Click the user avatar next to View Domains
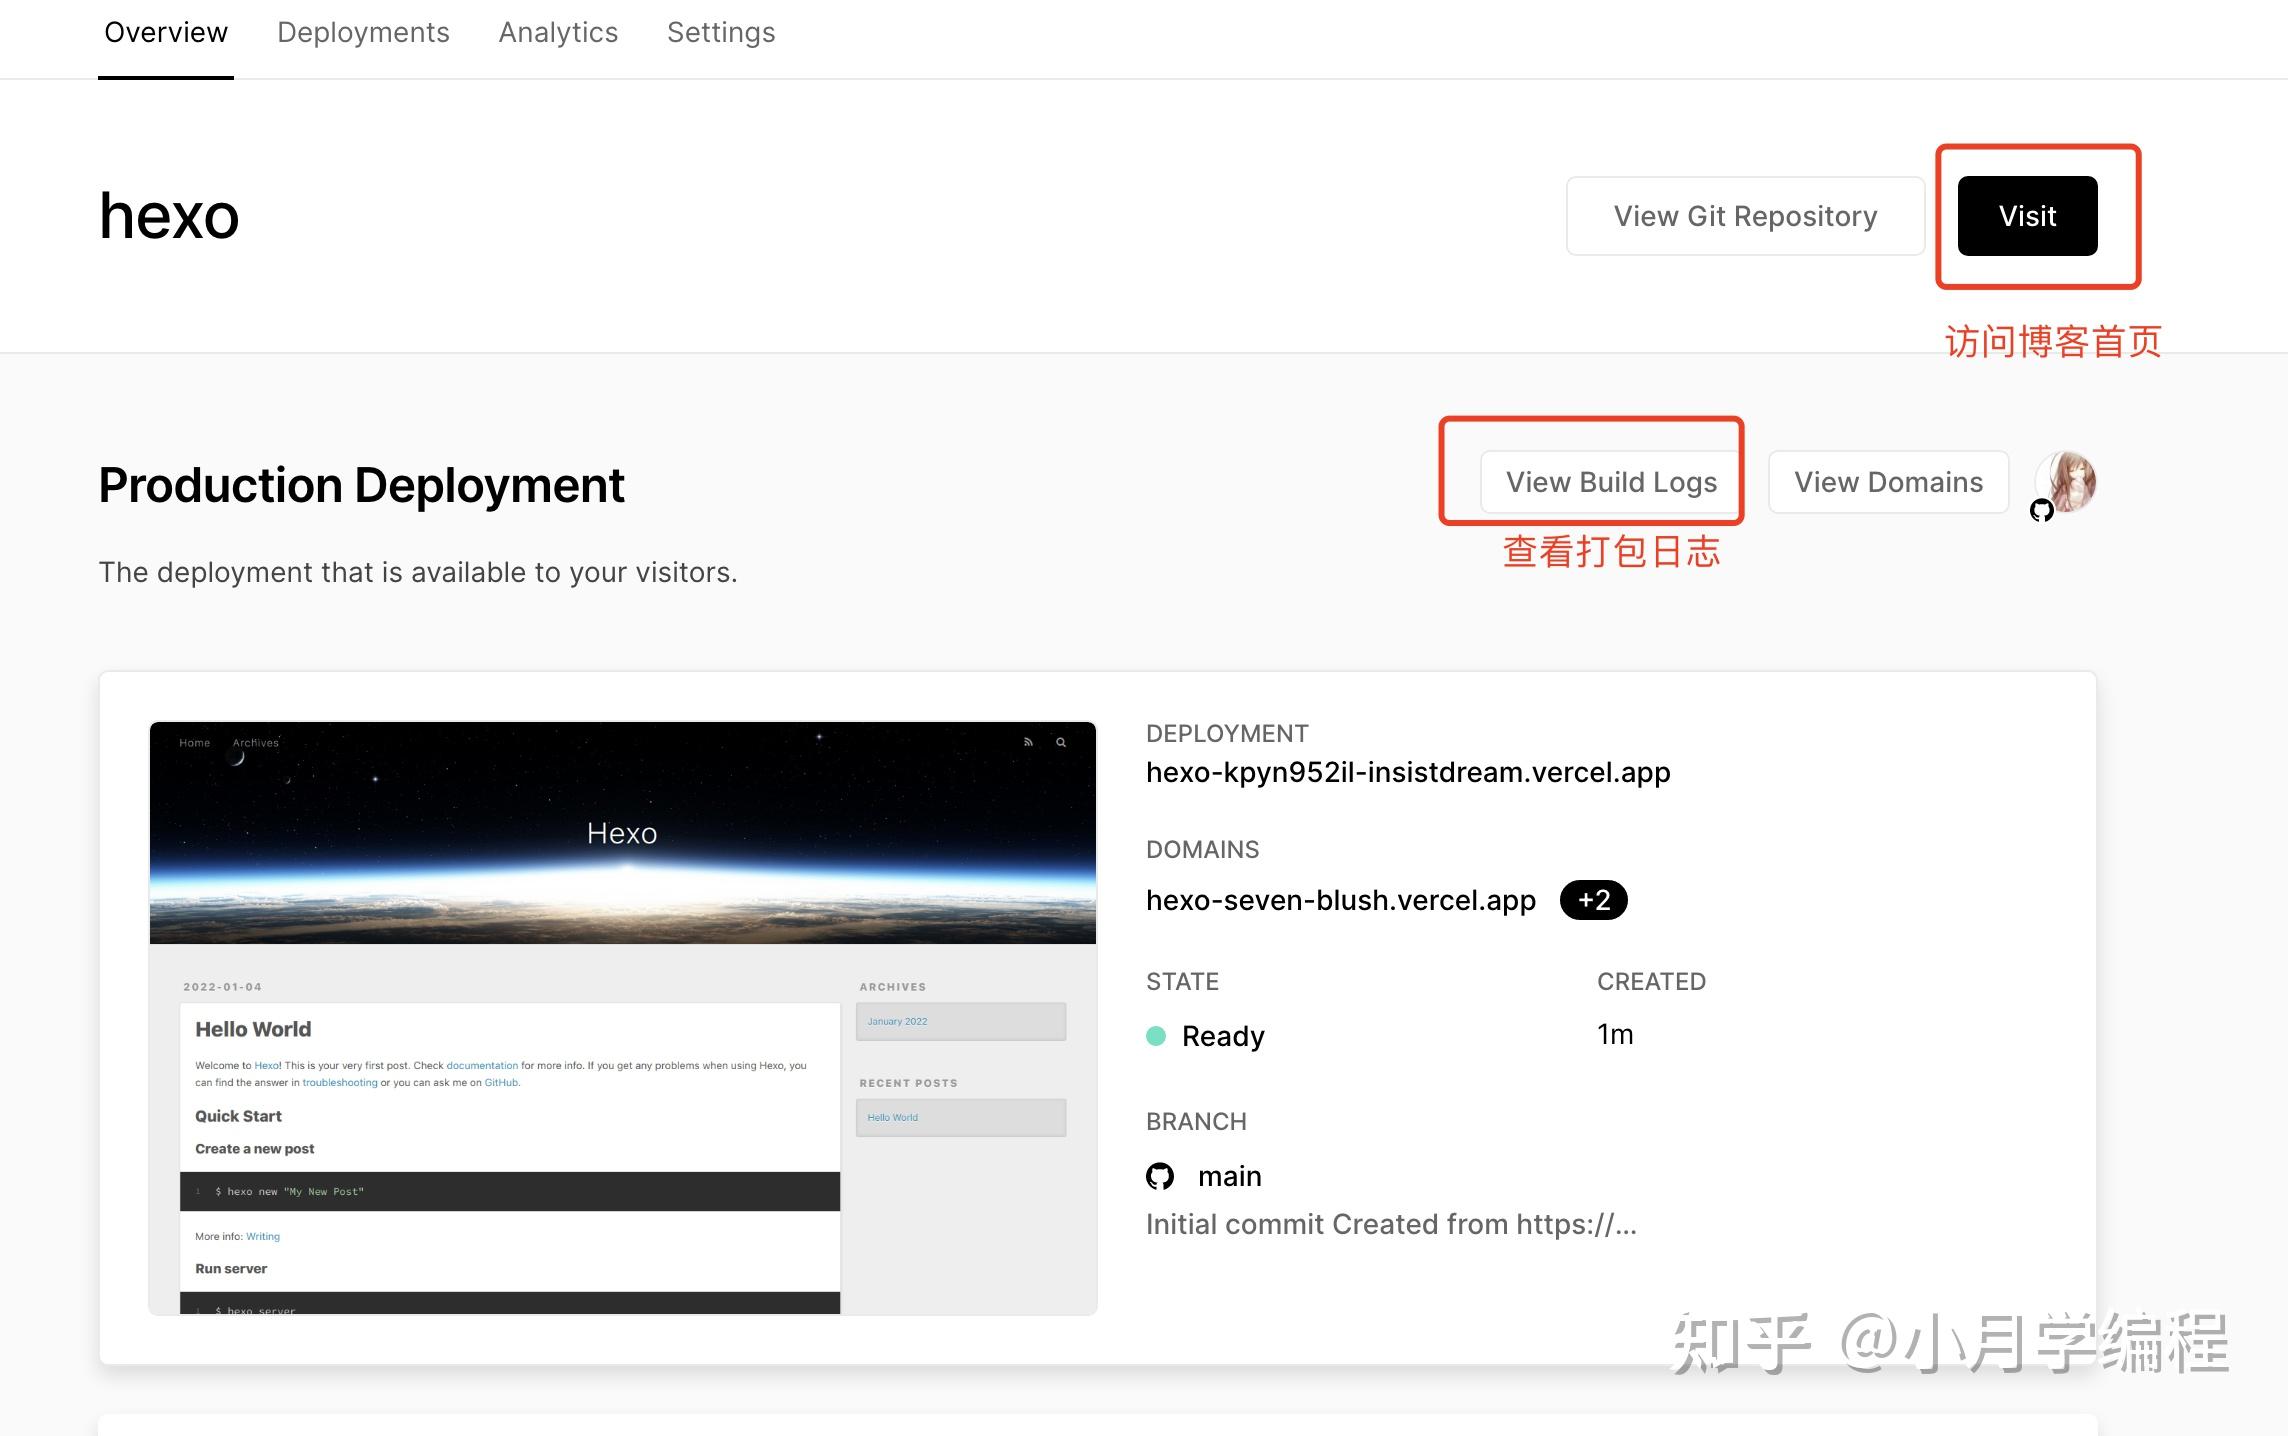Viewport: 2288px width, 1436px height. [x=2068, y=480]
